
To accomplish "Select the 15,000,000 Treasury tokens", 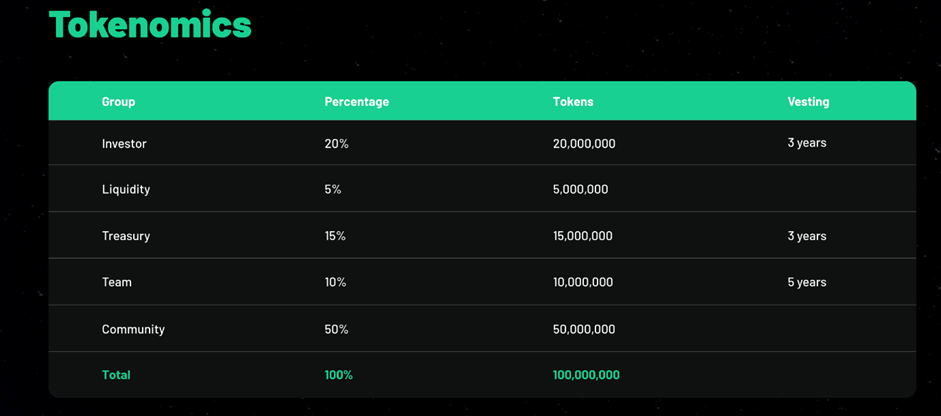I will [583, 237].
